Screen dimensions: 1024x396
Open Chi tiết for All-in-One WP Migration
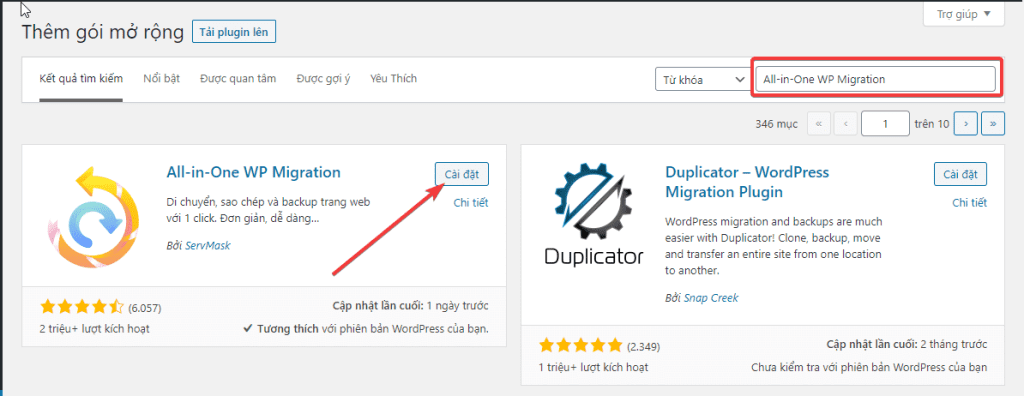(x=471, y=203)
